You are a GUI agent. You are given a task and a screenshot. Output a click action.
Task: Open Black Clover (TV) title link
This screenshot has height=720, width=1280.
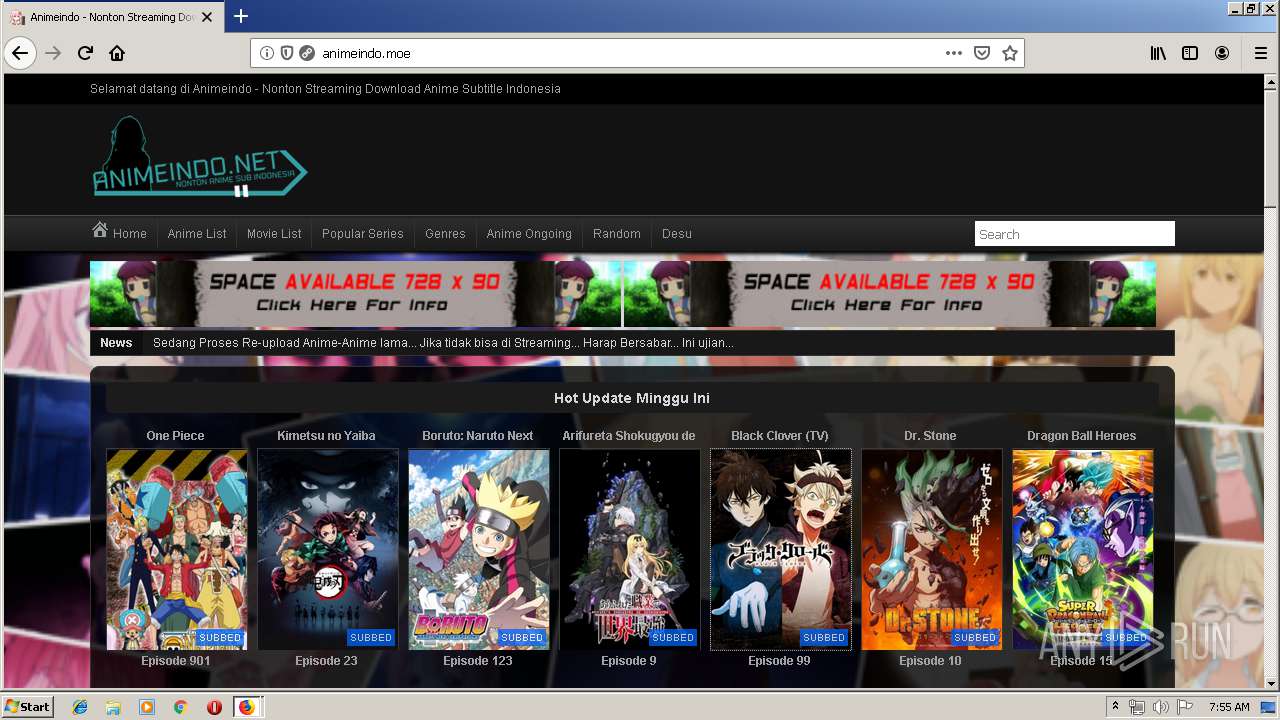pos(779,435)
